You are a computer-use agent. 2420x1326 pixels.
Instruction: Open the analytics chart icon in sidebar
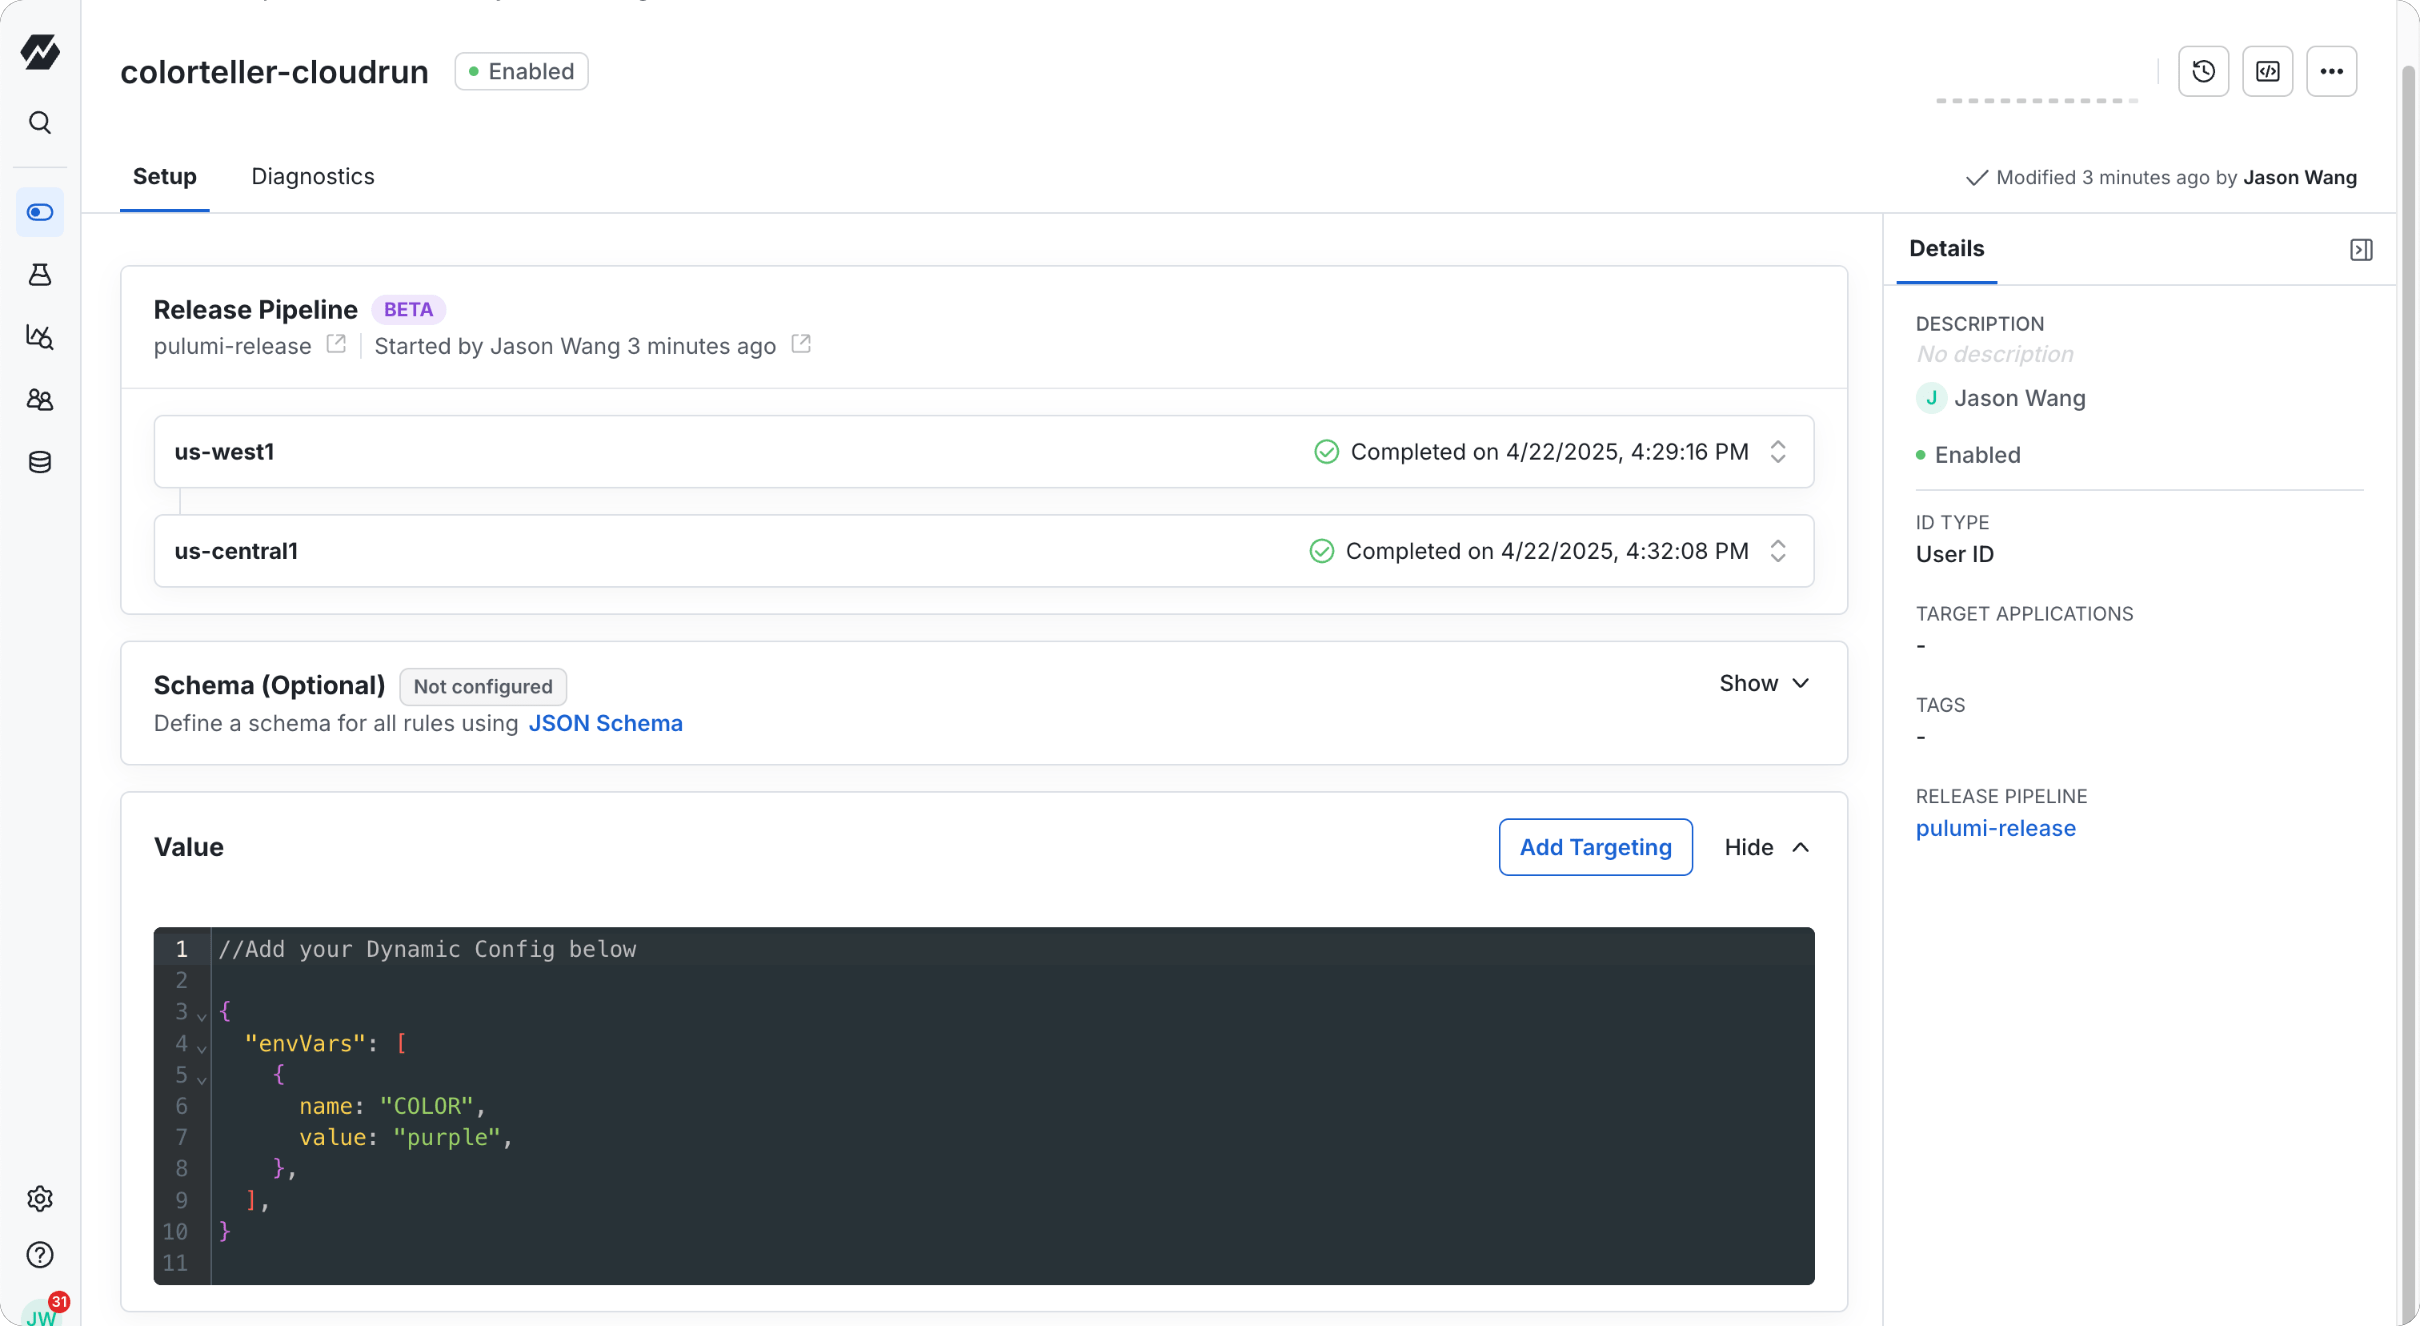[40, 337]
